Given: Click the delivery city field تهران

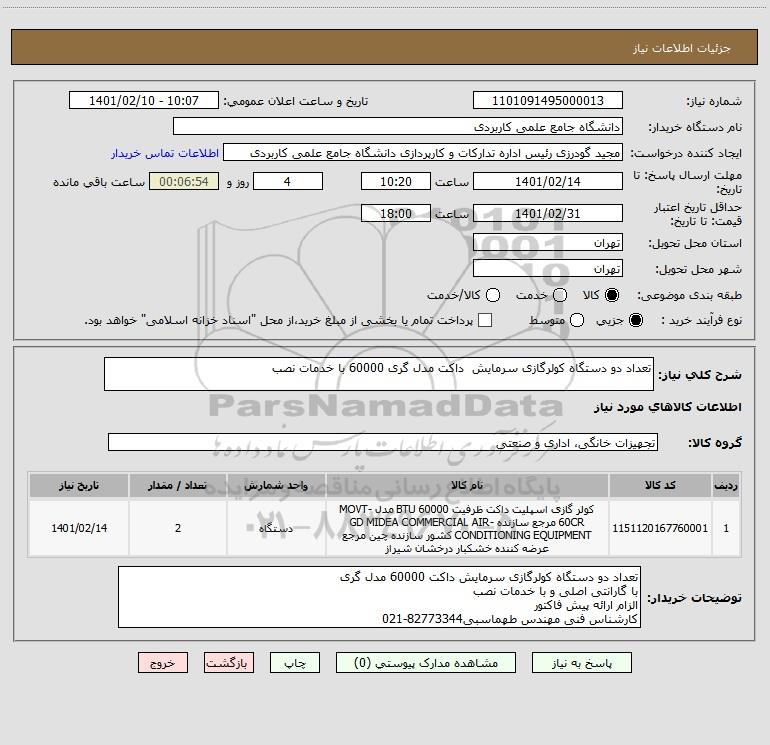Looking at the screenshot, I should point(548,269).
